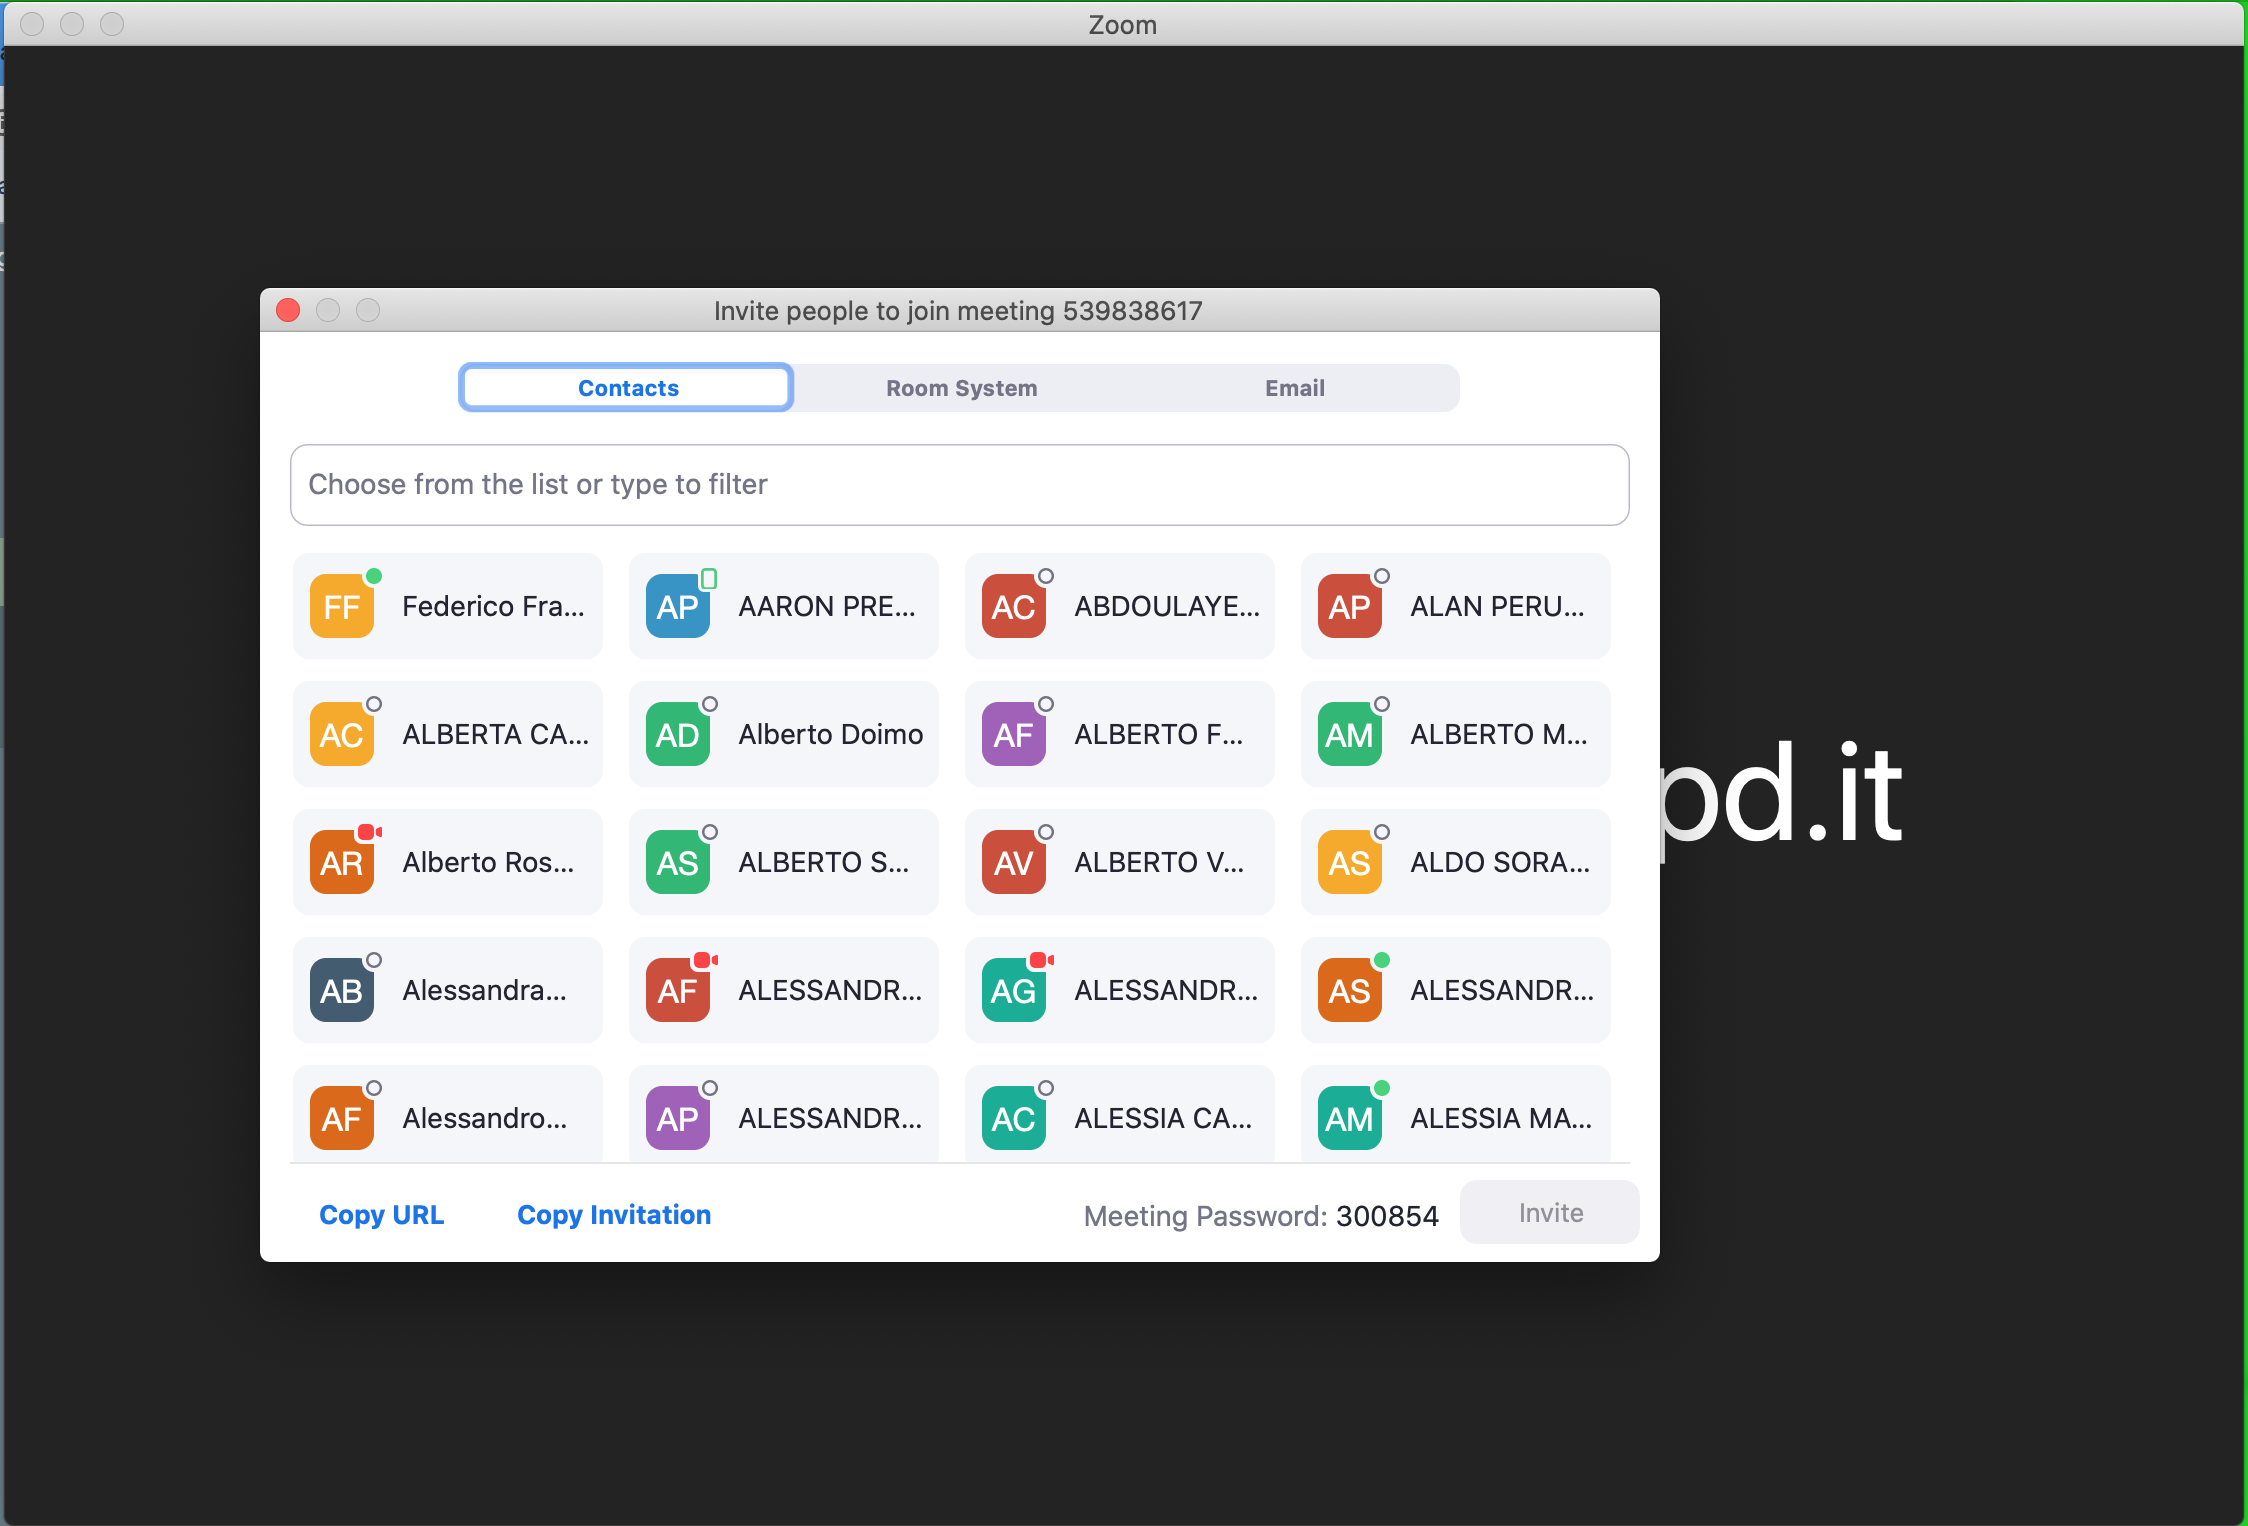Screen dimensions: 2248x1526
Task: Click the Copy Invitation link
Action: (614, 1214)
